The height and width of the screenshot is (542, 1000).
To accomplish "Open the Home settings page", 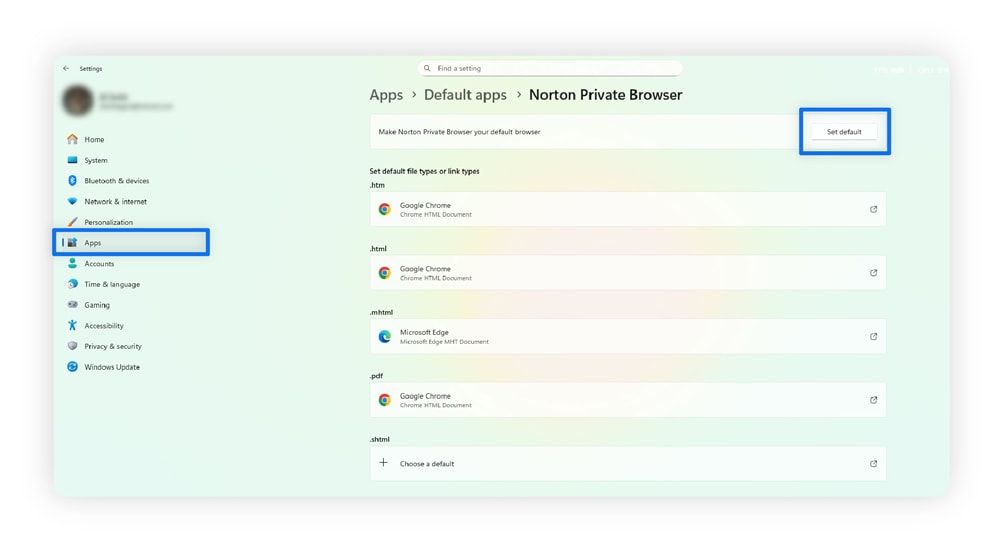I will point(94,140).
